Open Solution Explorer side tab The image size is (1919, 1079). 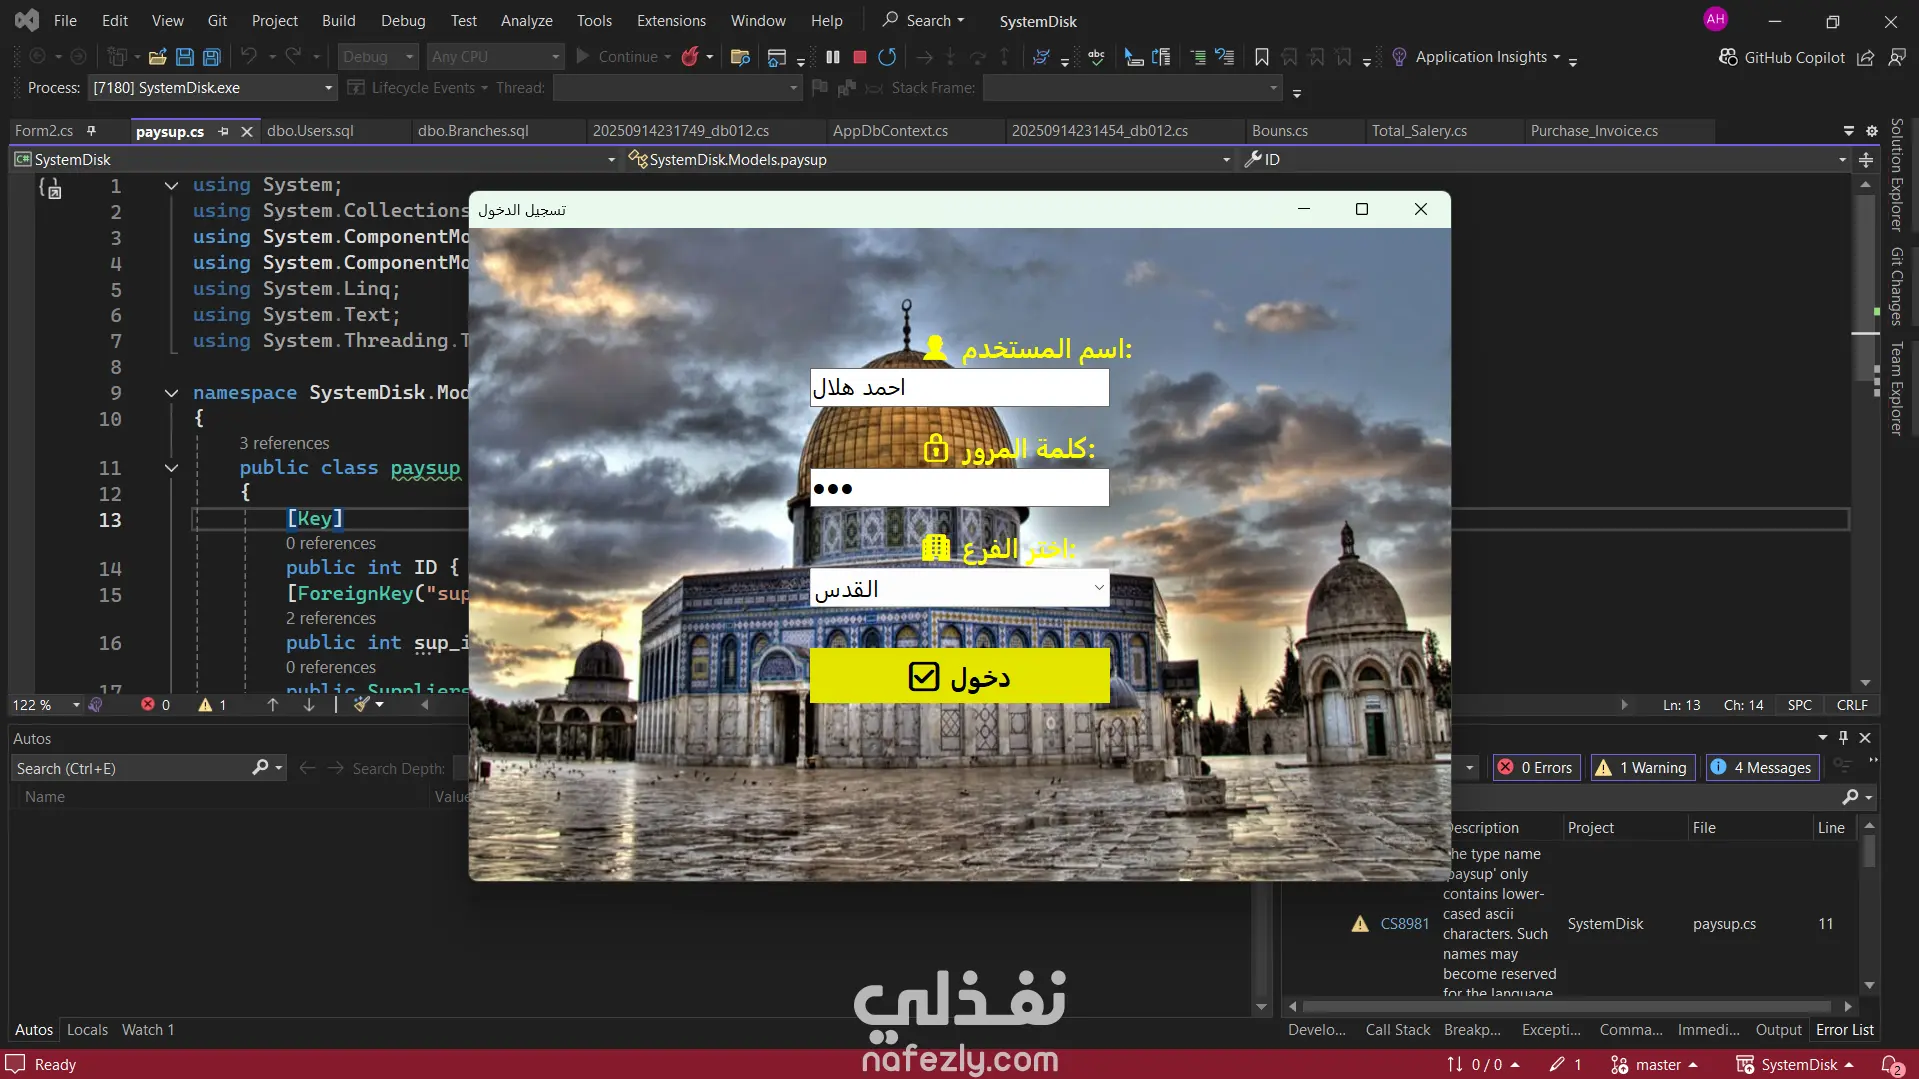[x=1896, y=175]
